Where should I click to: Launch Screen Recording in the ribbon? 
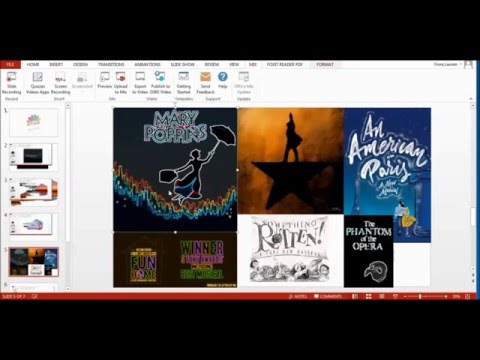(60, 83)
